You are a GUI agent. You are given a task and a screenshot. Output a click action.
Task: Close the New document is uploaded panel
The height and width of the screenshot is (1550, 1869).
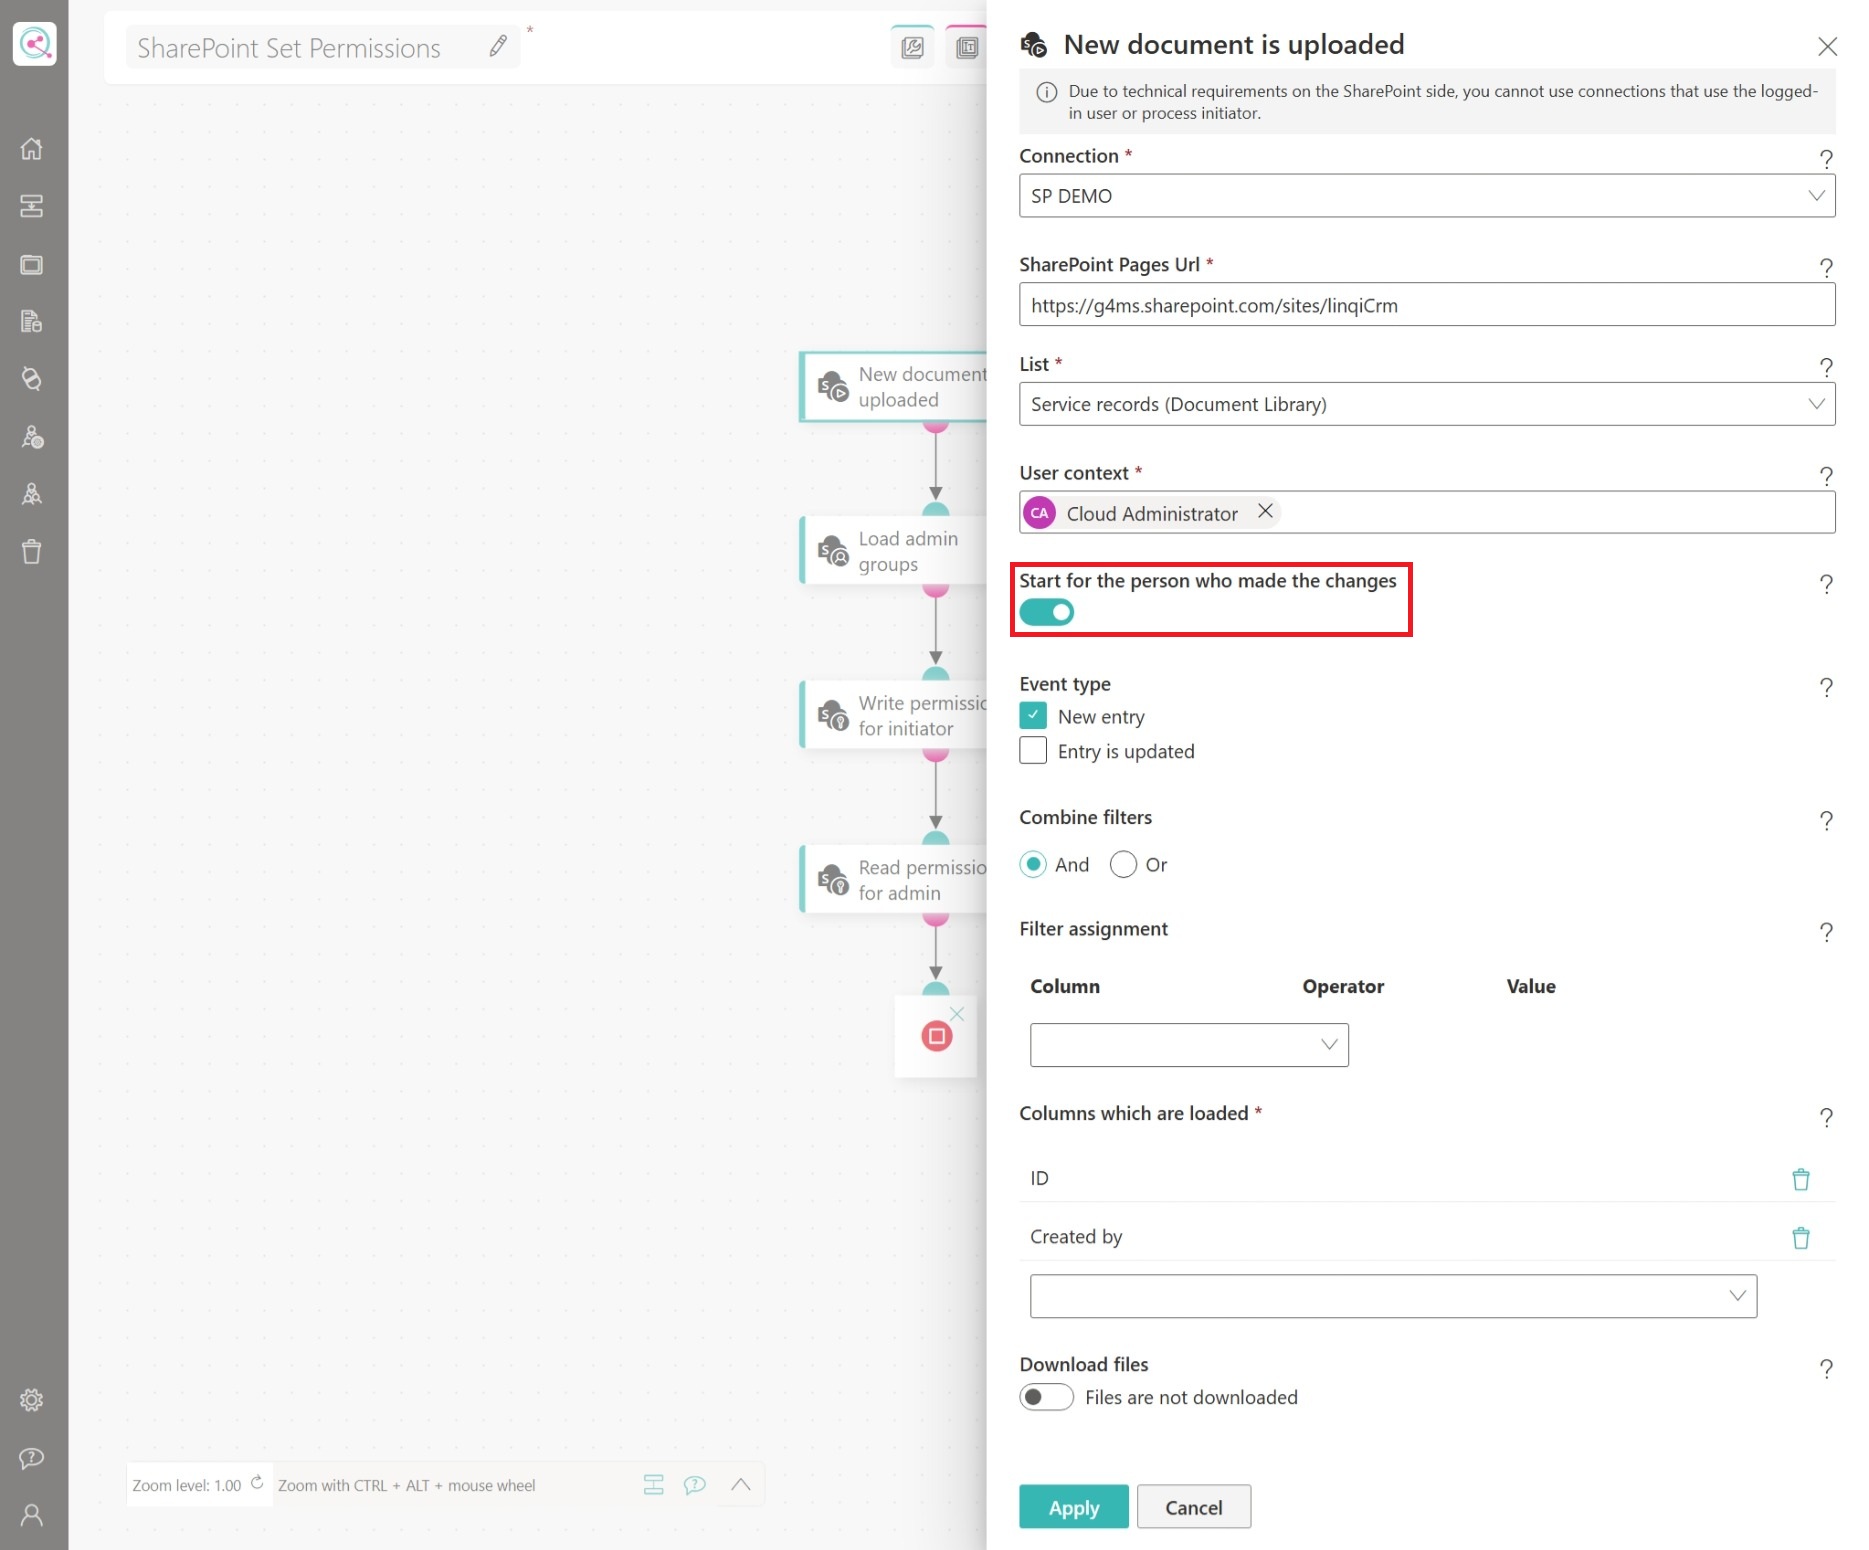tap(1827, 46)
